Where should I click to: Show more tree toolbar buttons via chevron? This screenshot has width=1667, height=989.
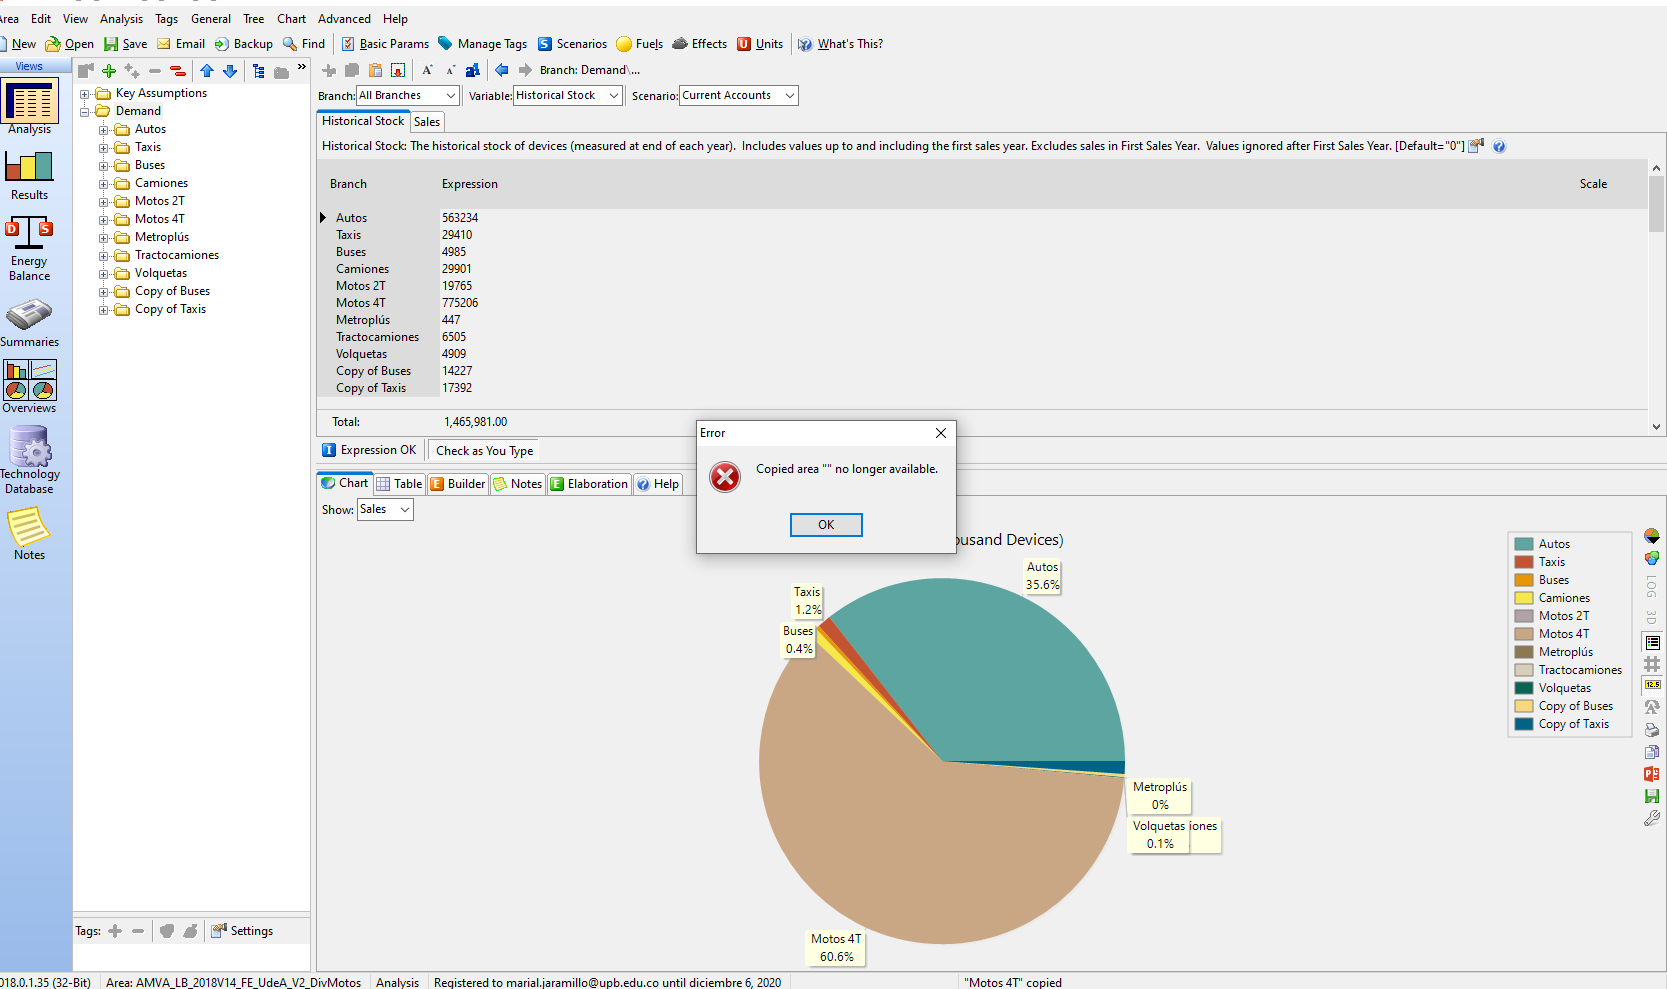click(x=301, y=68)
